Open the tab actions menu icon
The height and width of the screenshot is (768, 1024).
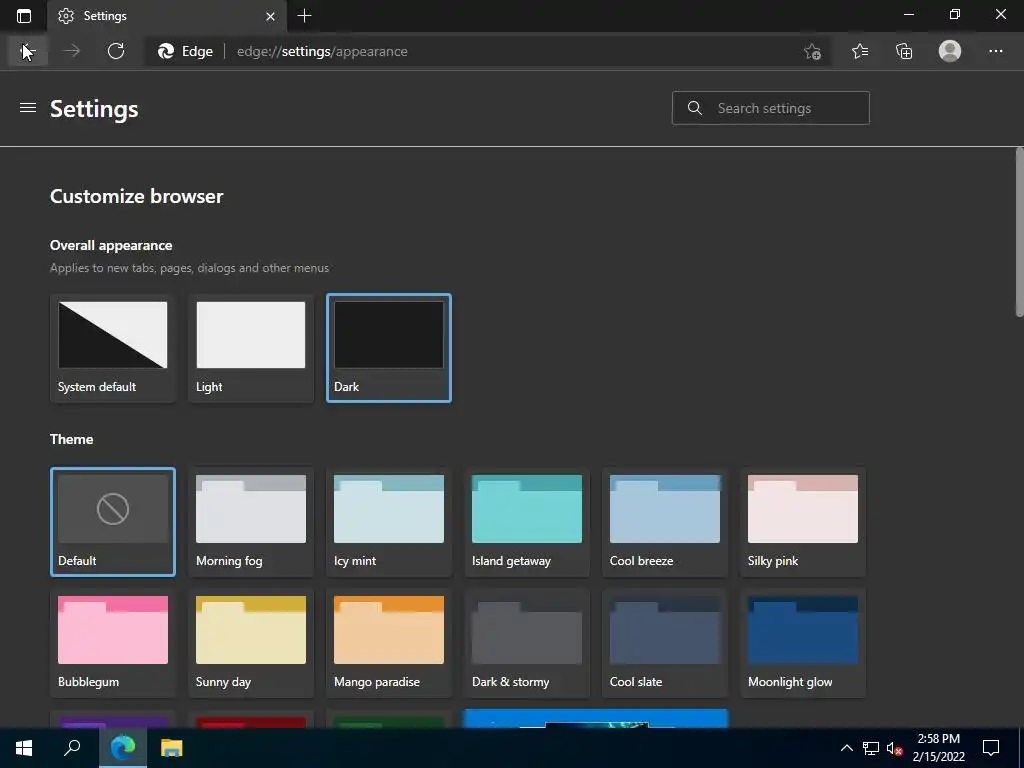(x=24, y=16)
